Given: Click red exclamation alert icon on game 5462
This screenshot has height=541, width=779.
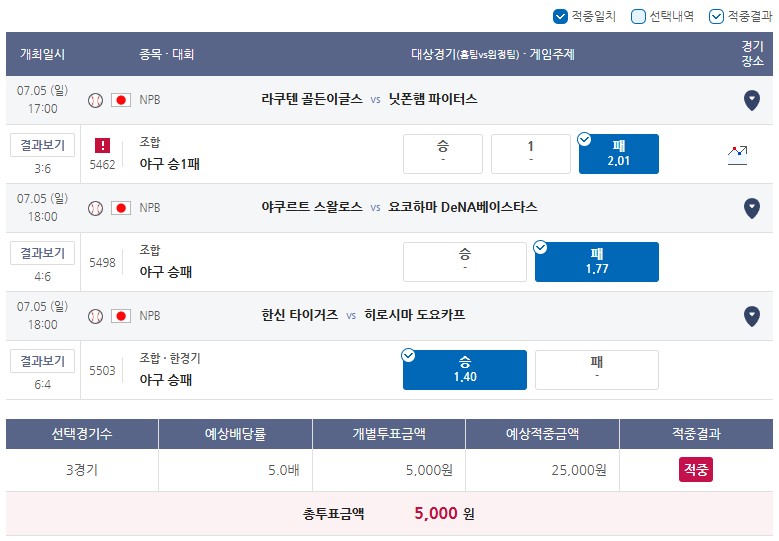Looking at the screenshot, I should (102, 146).
